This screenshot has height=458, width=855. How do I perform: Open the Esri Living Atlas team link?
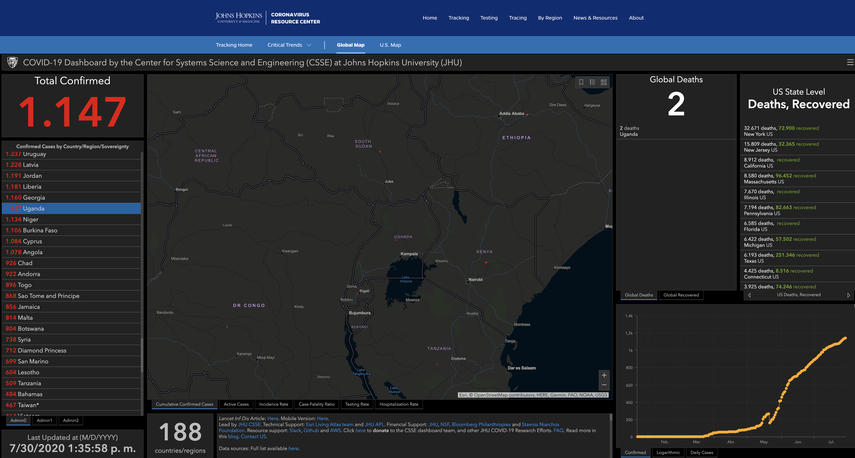(329, 424)
